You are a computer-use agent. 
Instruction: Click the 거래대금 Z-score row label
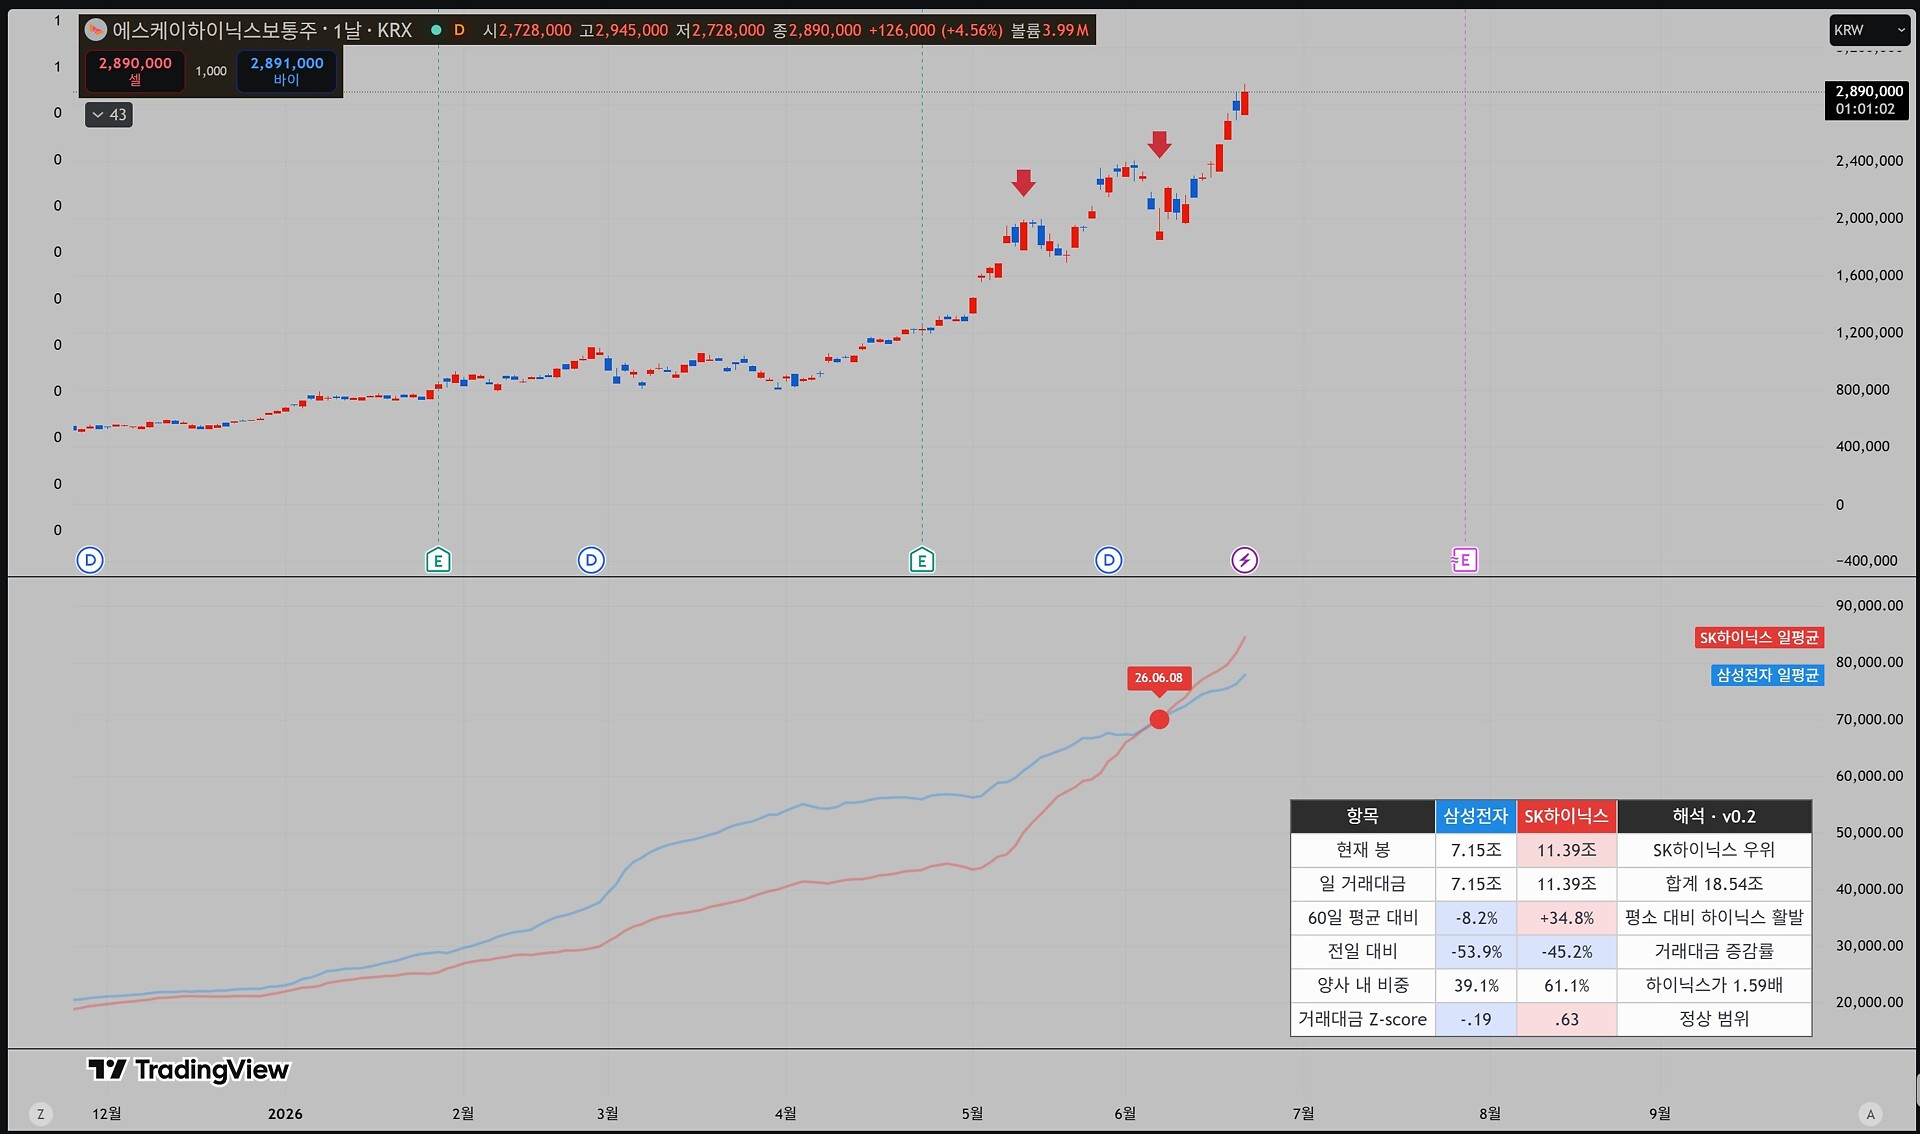pyautogui.click(x=1363, y=1019)
